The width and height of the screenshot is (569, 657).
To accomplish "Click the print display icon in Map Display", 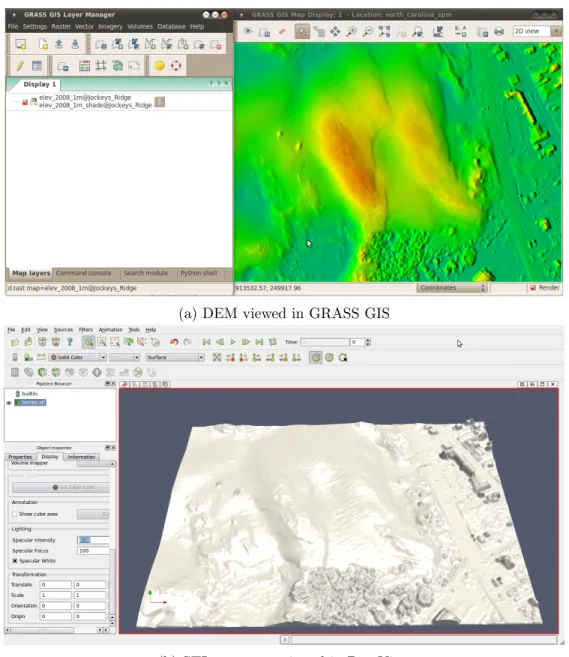I will click(x=499, y=31).
